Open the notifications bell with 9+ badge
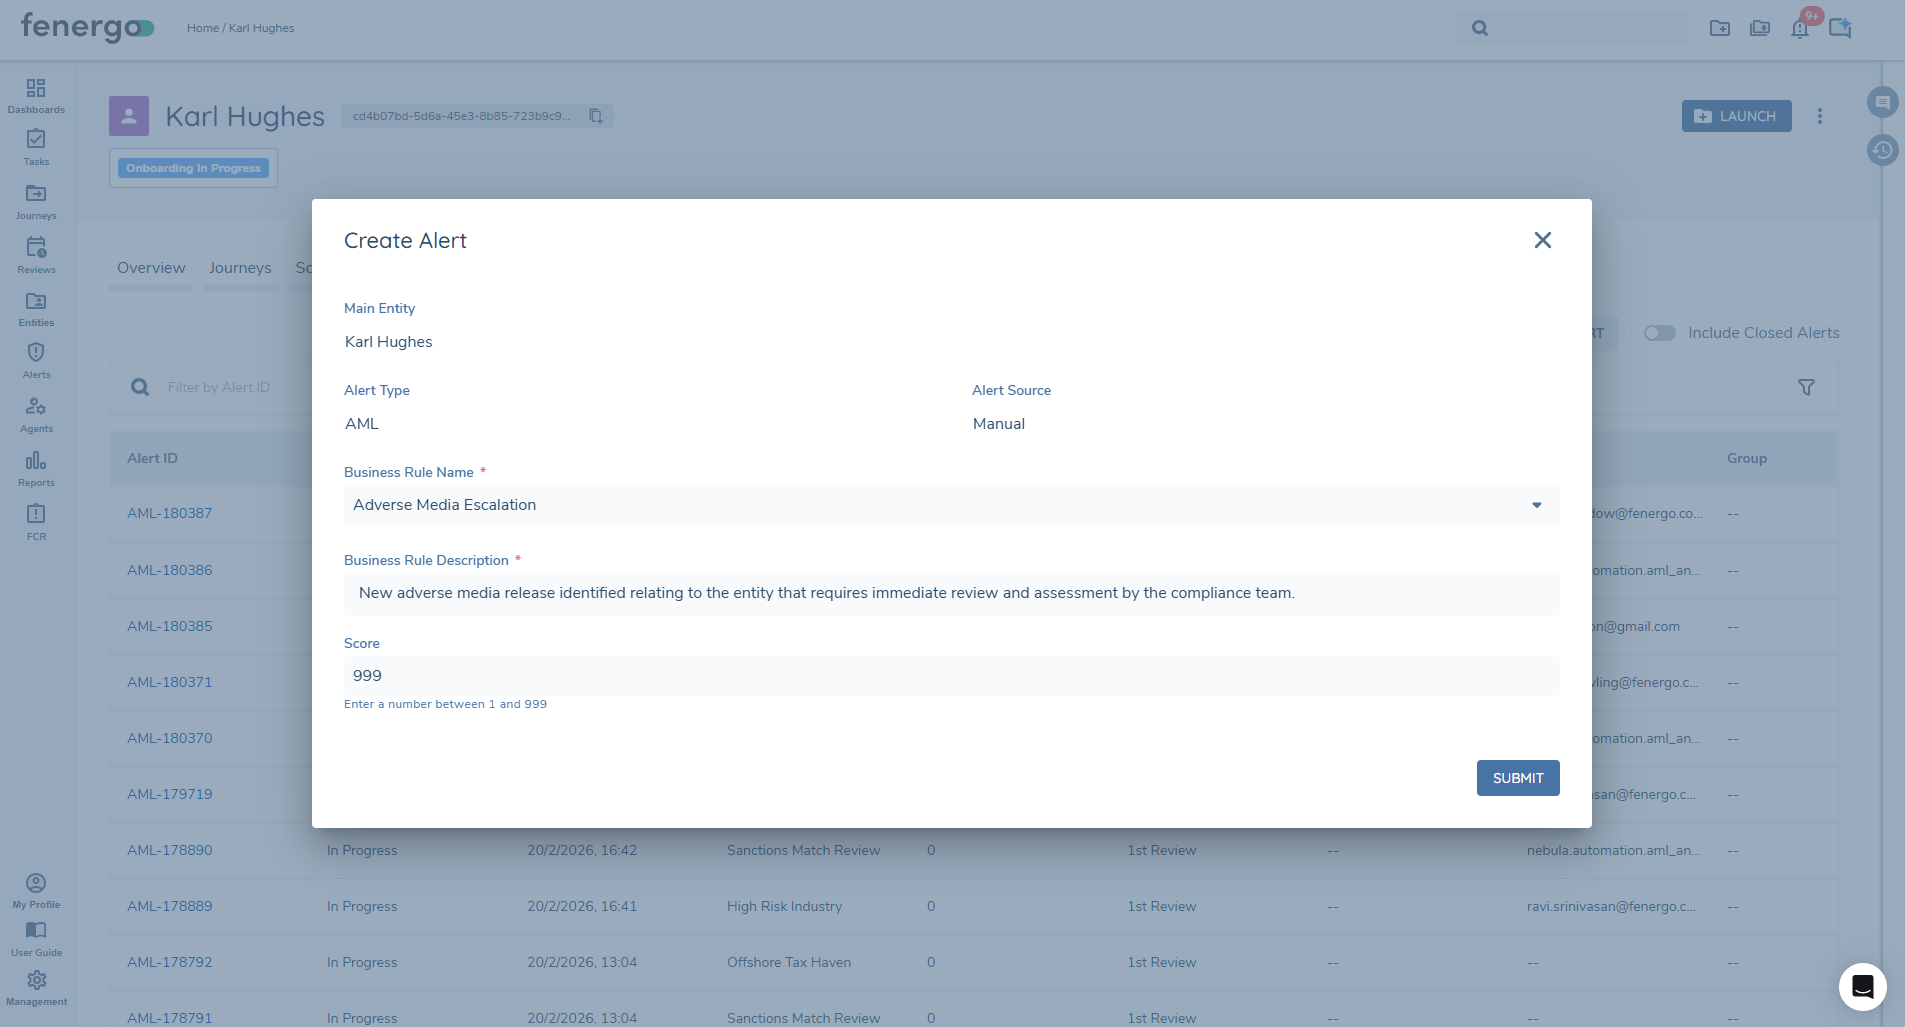The height and width of the screenshot is (1027, 1905). pyautogui.click(x=1799, y=28)
